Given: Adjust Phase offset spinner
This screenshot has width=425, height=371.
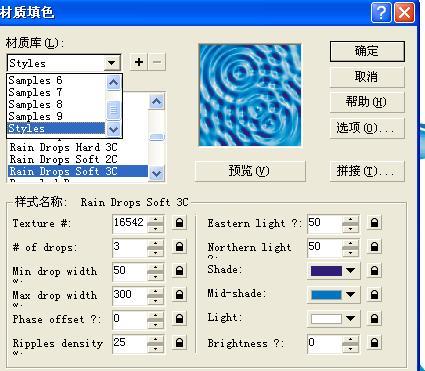Looking at the screenshot, I should [x=155, y=320].
